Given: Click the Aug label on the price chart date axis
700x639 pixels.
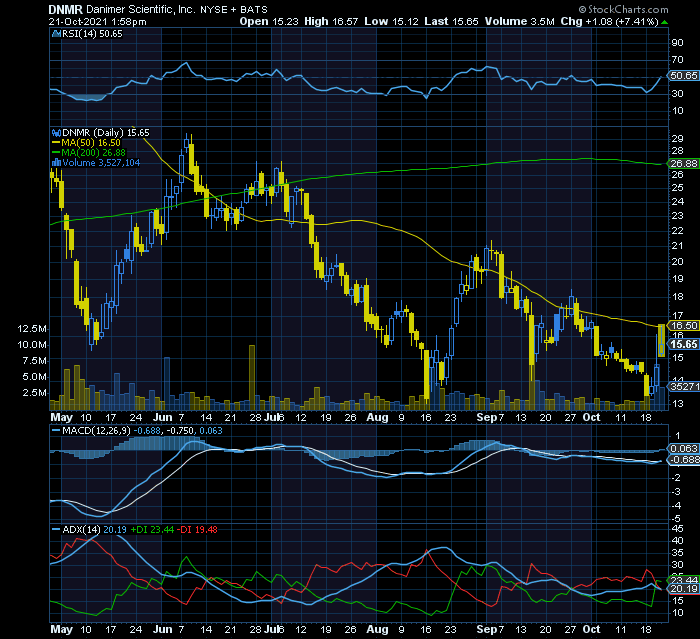Looking at the screenshot, I should [x=377, y=418].
